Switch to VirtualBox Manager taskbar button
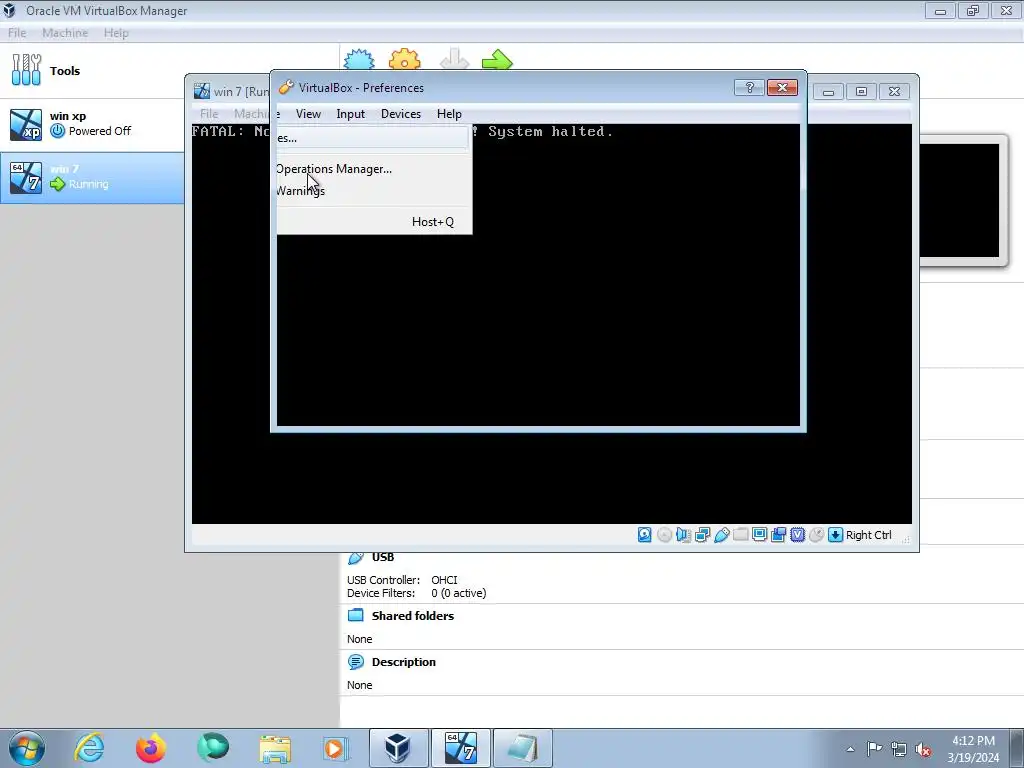 tap(398, 748)
